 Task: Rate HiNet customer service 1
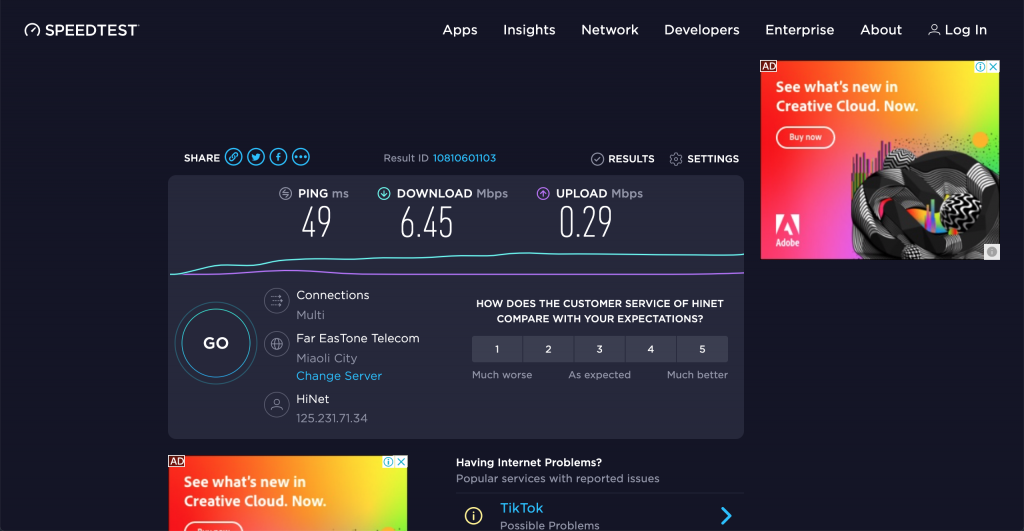tap(497, 349)
